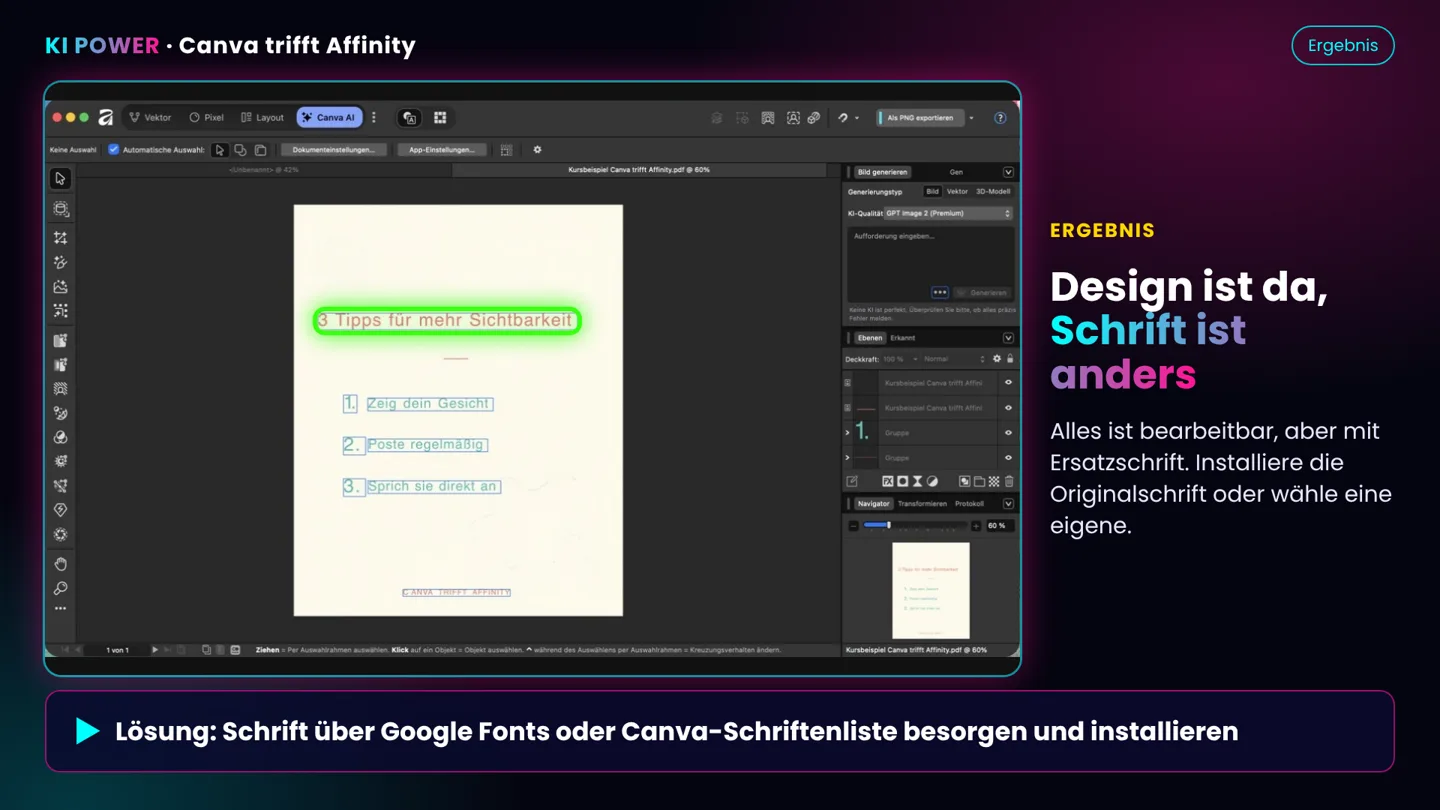Switch to the Vektor persona
The width and height of the screenshot is (1440, 810).
click(x=151, y=118)
